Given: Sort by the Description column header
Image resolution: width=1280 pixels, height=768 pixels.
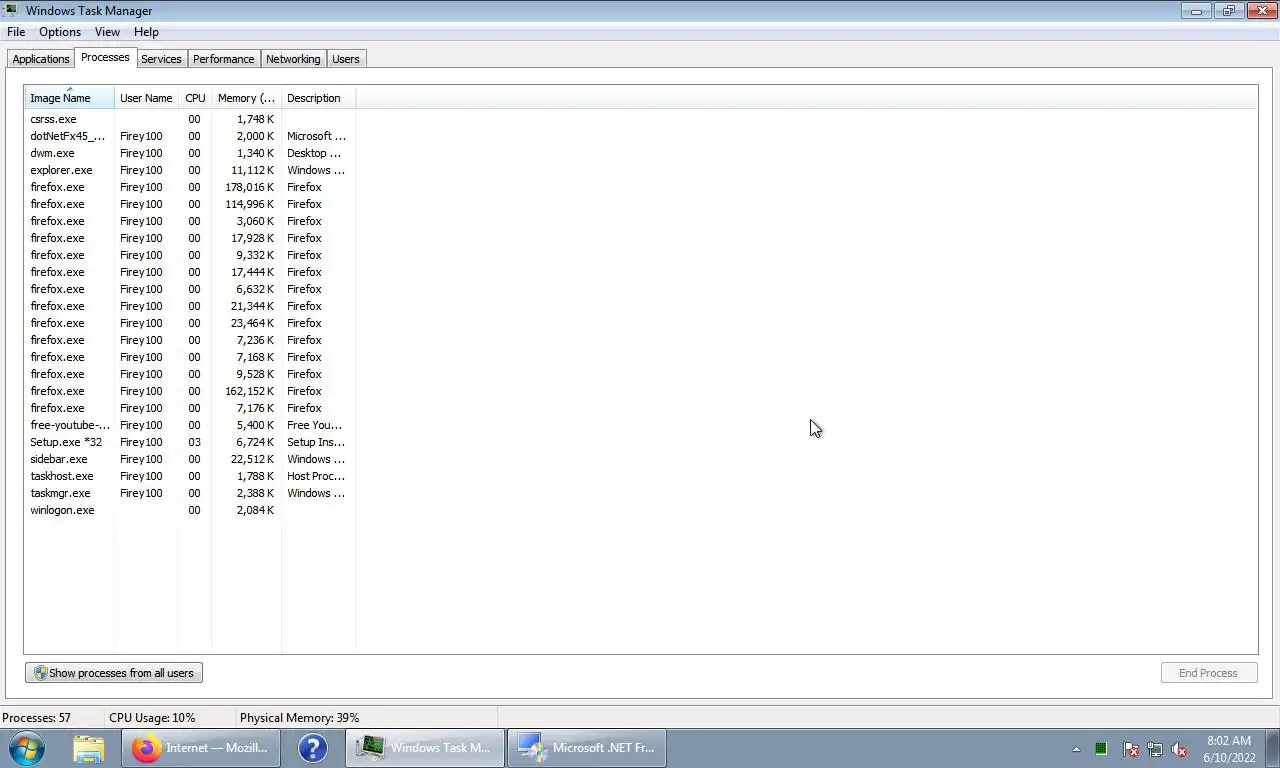Looking at the screenshot, I should tap(318, 98).
